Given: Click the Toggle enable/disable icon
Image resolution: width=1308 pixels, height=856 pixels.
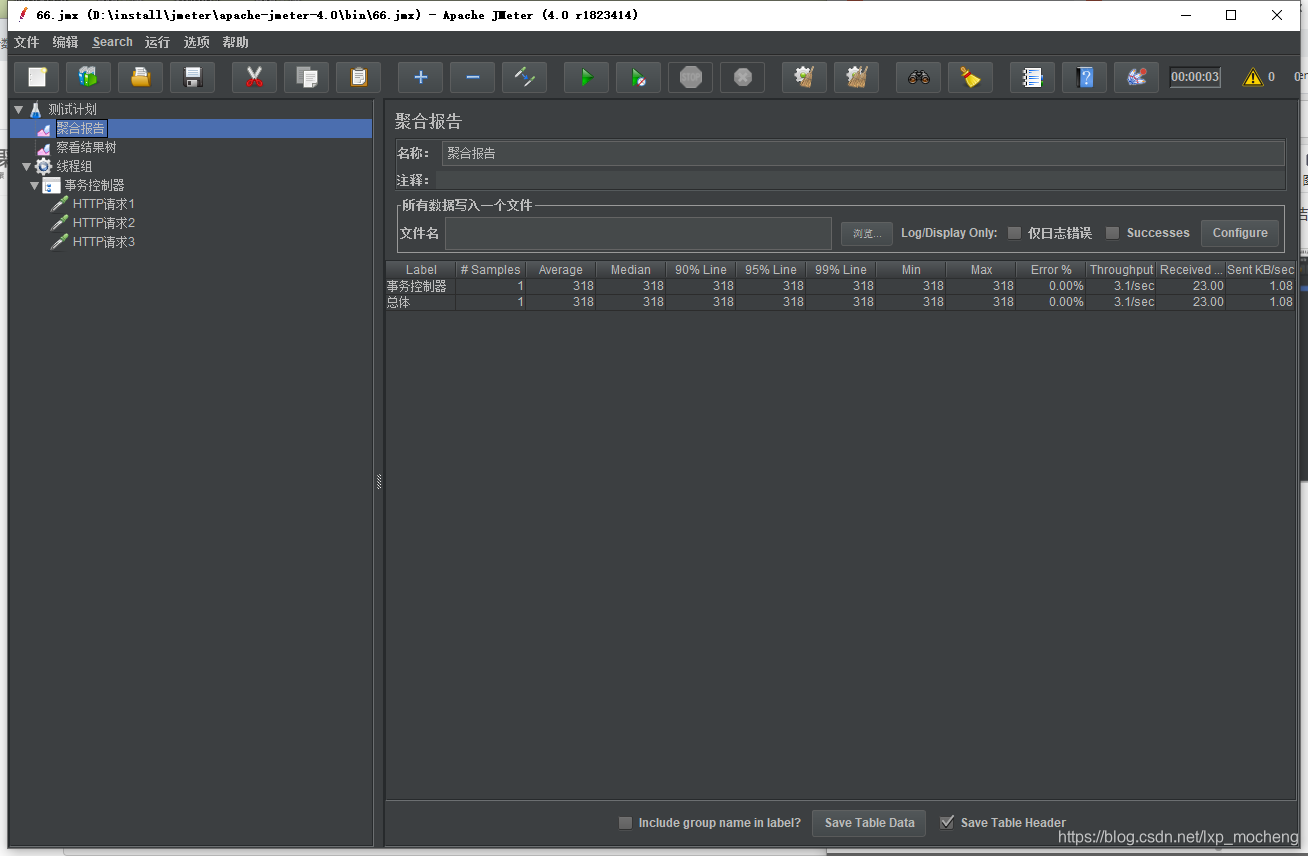Looking at the screenshot, I should pyautogui.click(x=525, y=77).
